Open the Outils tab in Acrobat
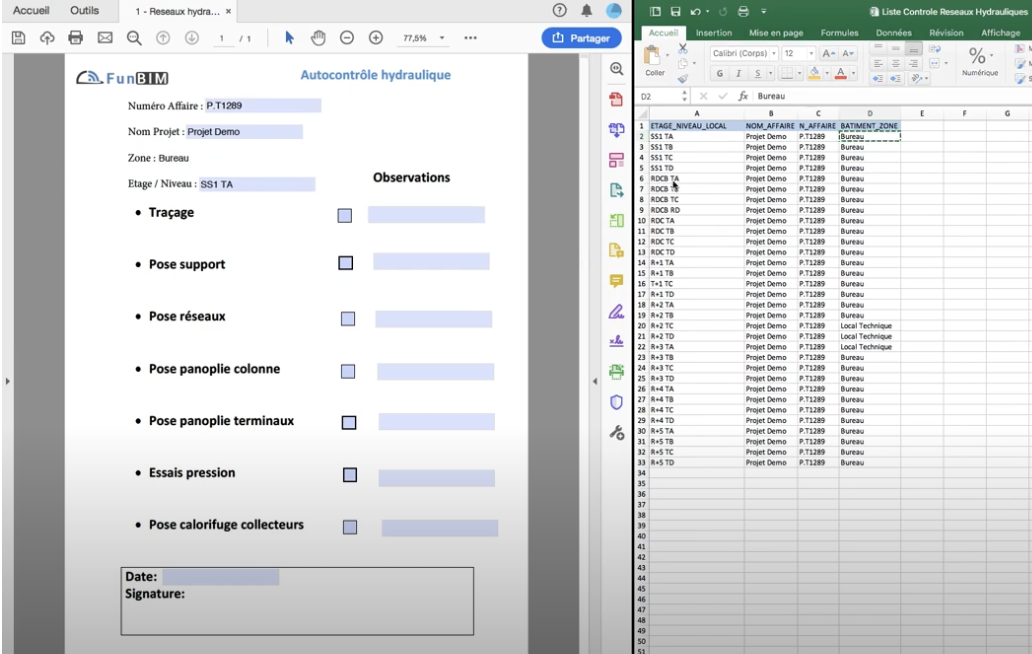 [x=84, y=11]
